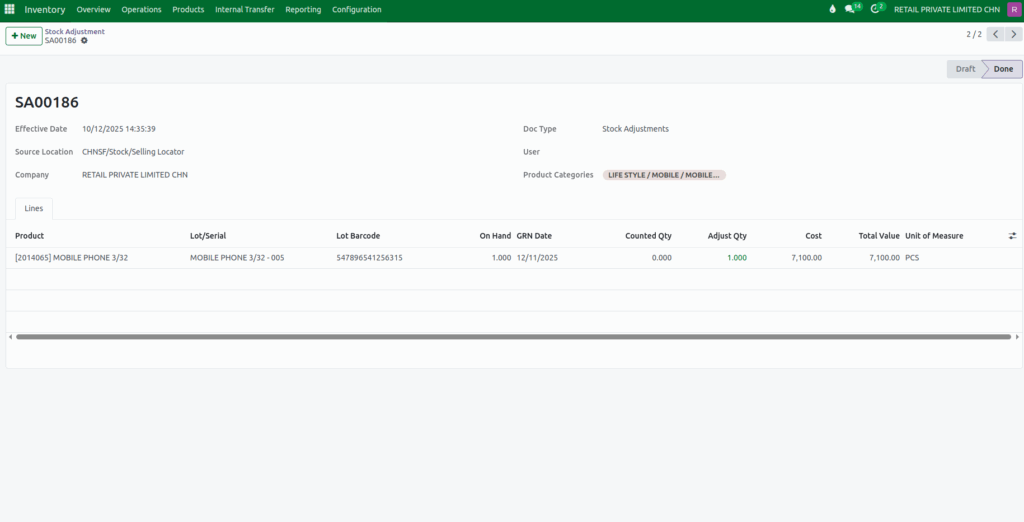Click the On Hand value 1.000
Image resolution: width=1024 pixels, height=522 pixels.
501,258
